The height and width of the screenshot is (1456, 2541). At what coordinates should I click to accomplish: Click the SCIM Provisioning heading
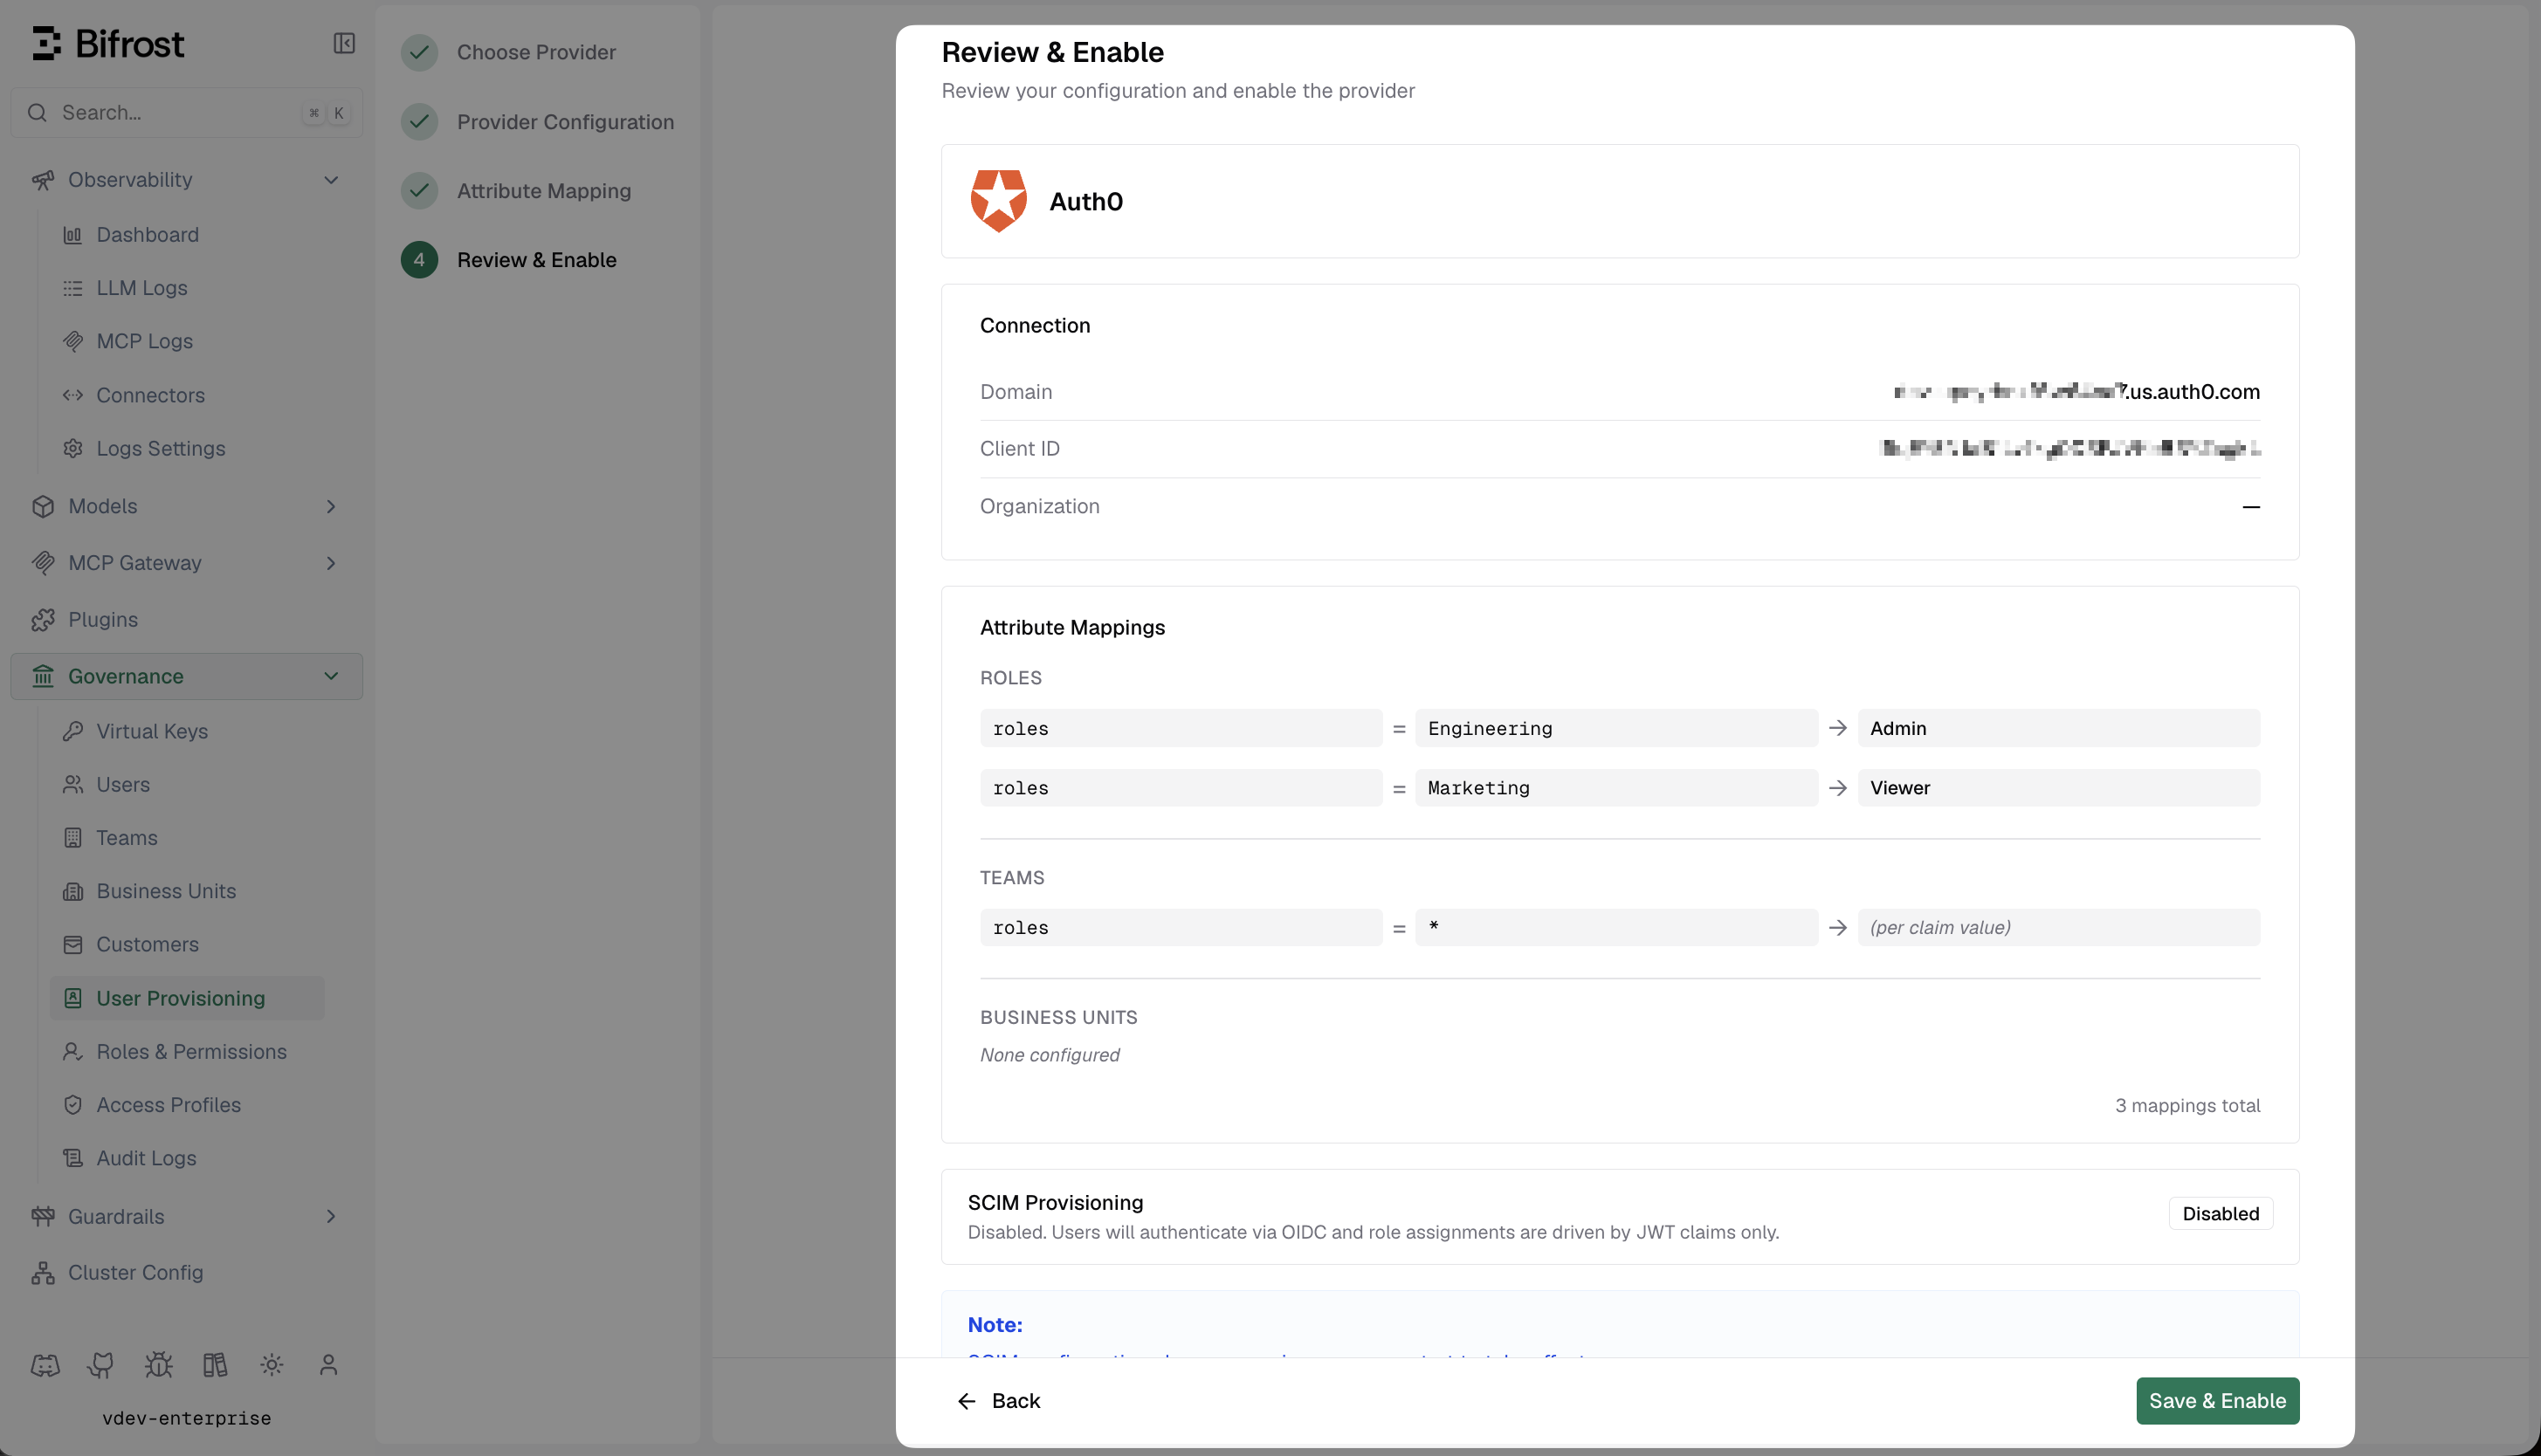[x=1055, y=1203]
